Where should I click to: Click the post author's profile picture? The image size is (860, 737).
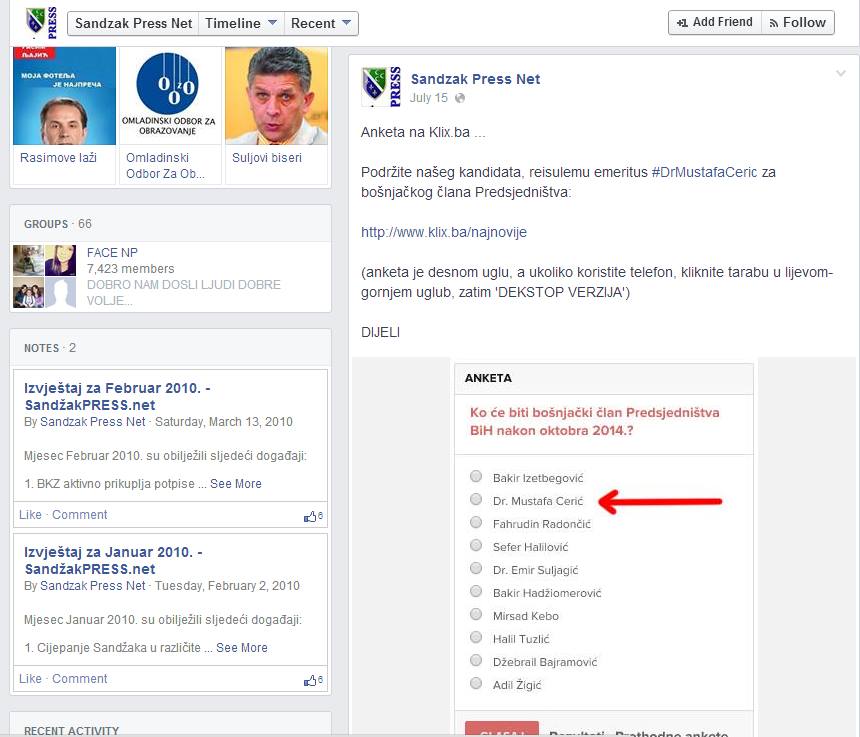pyautogui.click(x=381, y=87)
